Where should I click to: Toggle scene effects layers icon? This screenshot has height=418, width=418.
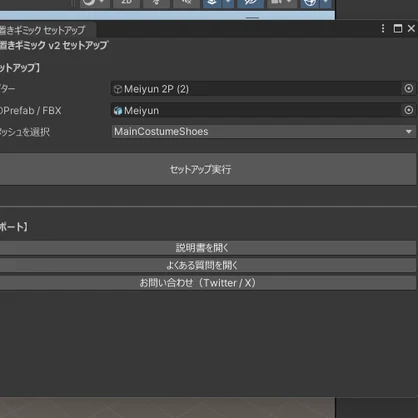coord(212,3)
